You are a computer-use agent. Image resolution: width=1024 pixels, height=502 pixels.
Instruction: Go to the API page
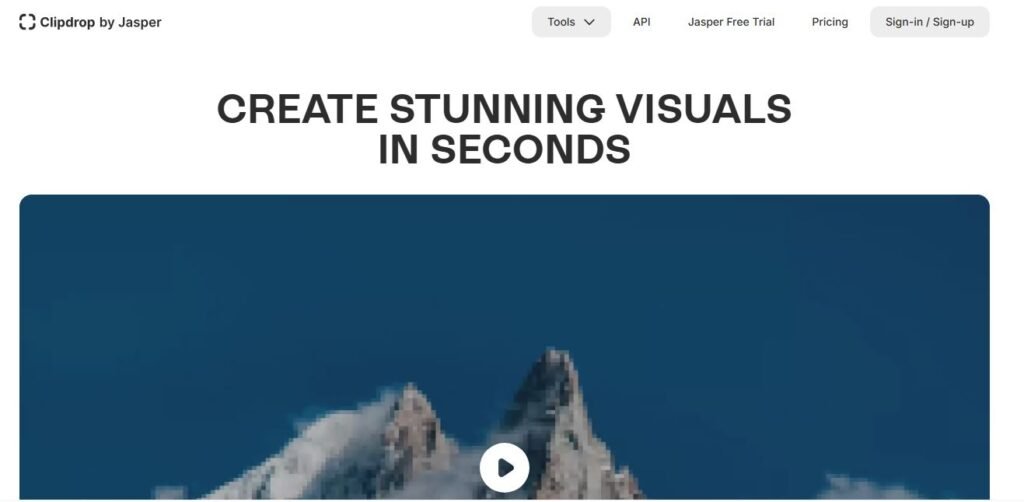pos(641,22)
